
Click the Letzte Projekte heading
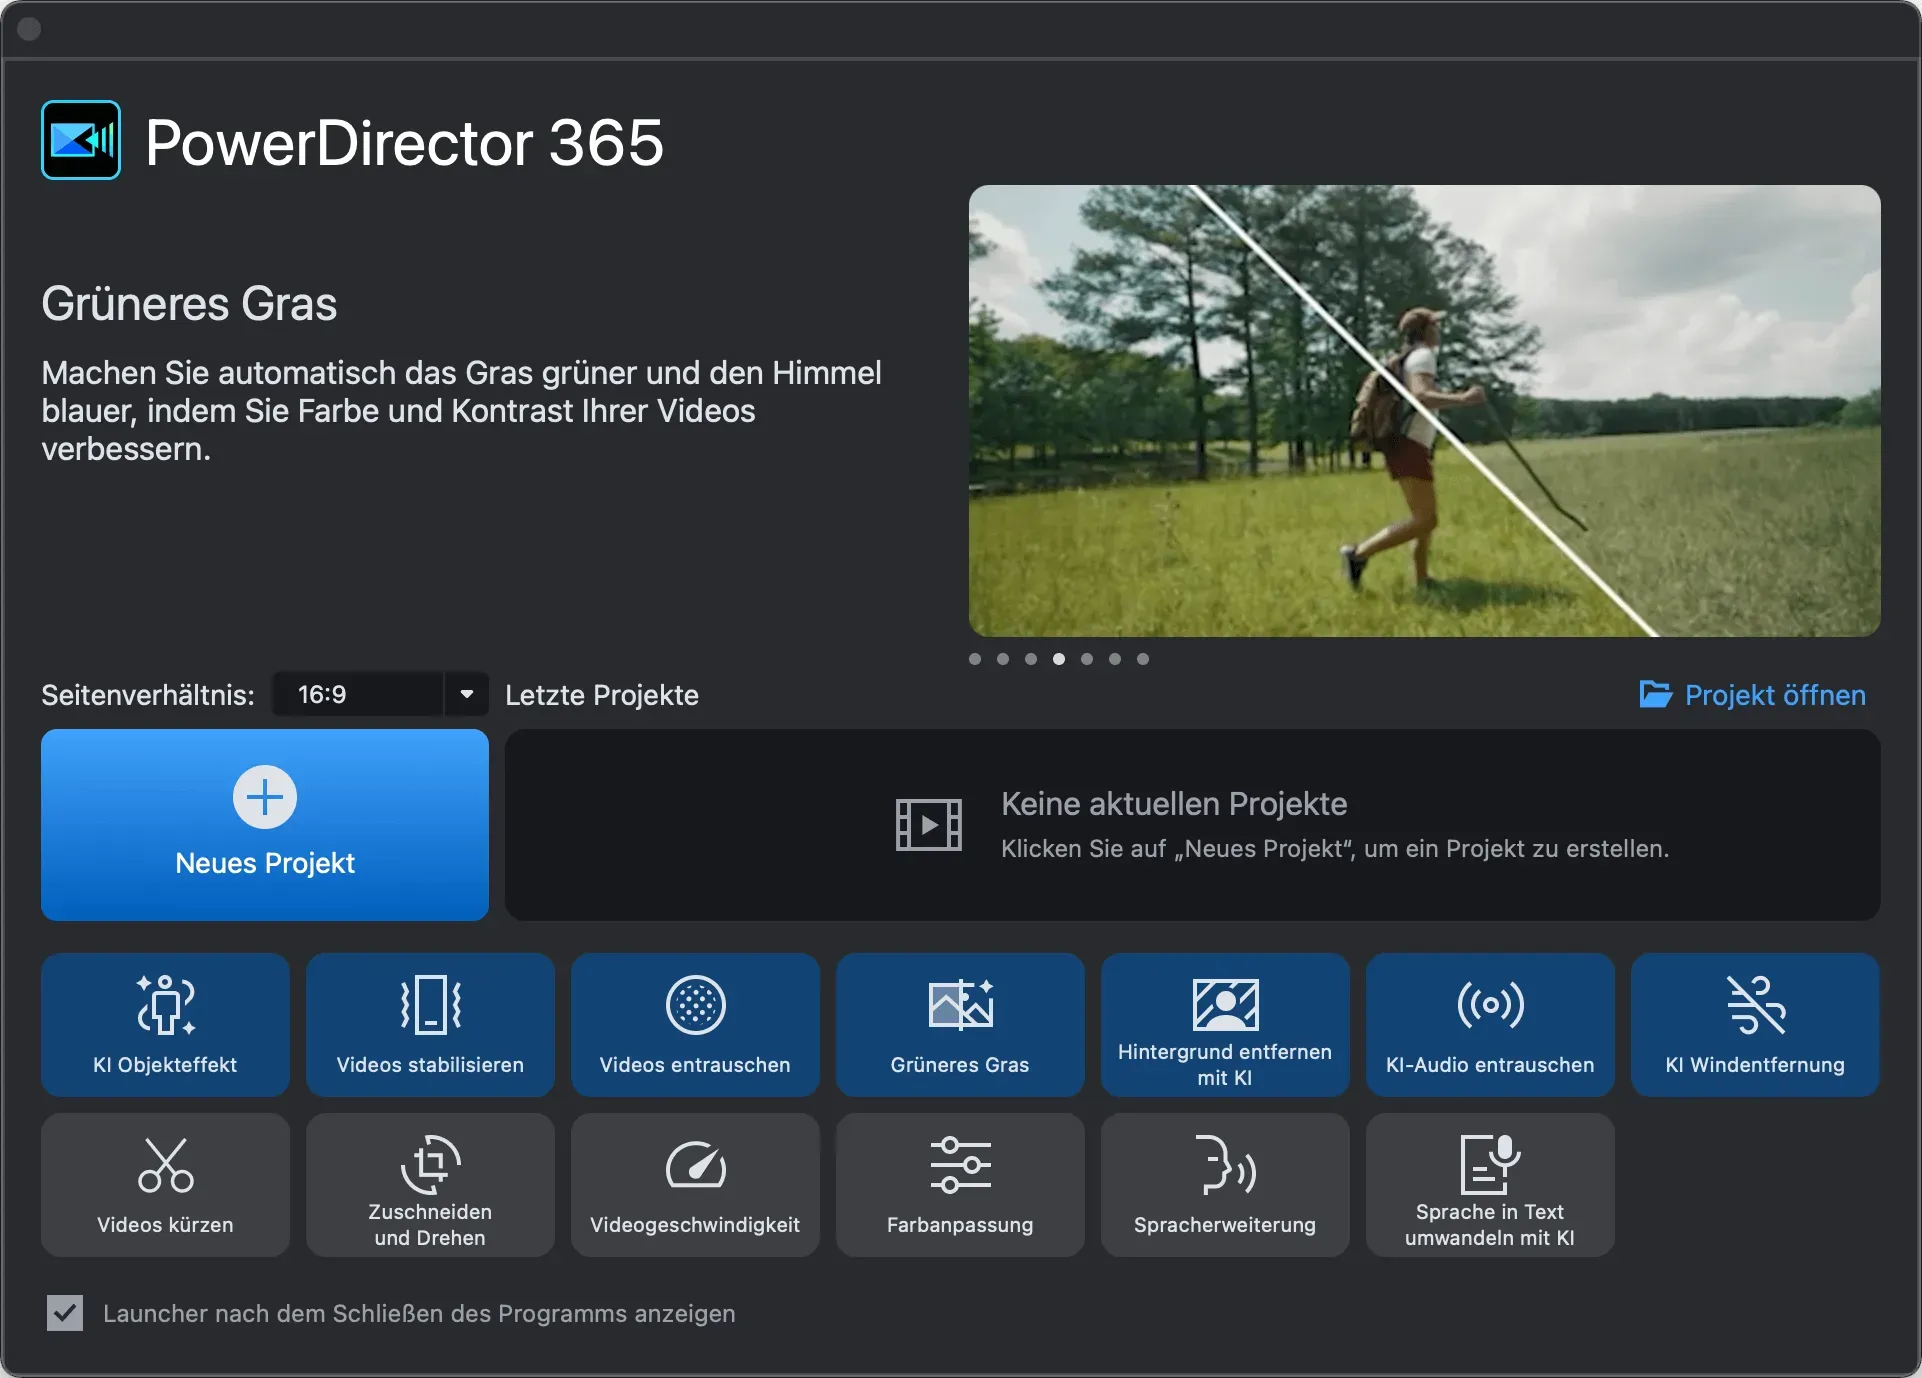click(602, 695)
